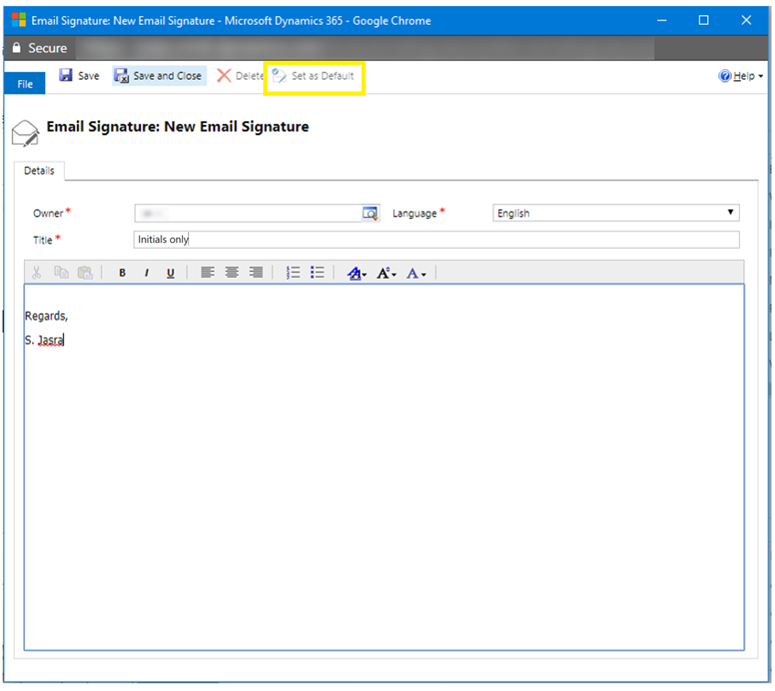Screen dimensions: 775x691
Task: Click inside the signature body editor
Action: (384, 467)
